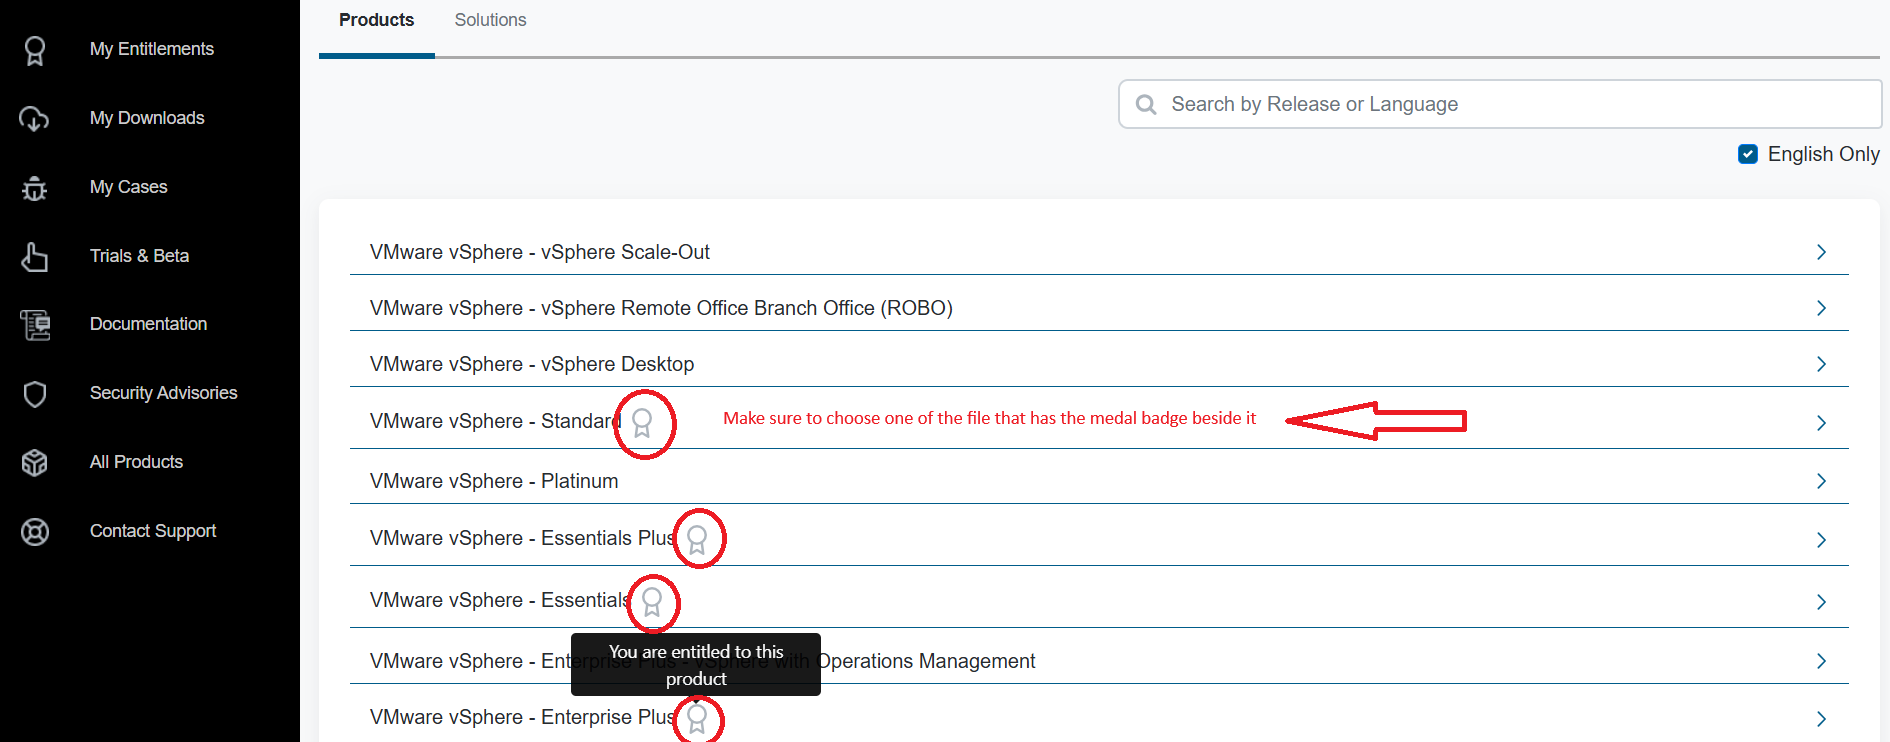The image size is (1890, 742).
Task: Open My Entitlements from sidebar
Action: point(152,49)
